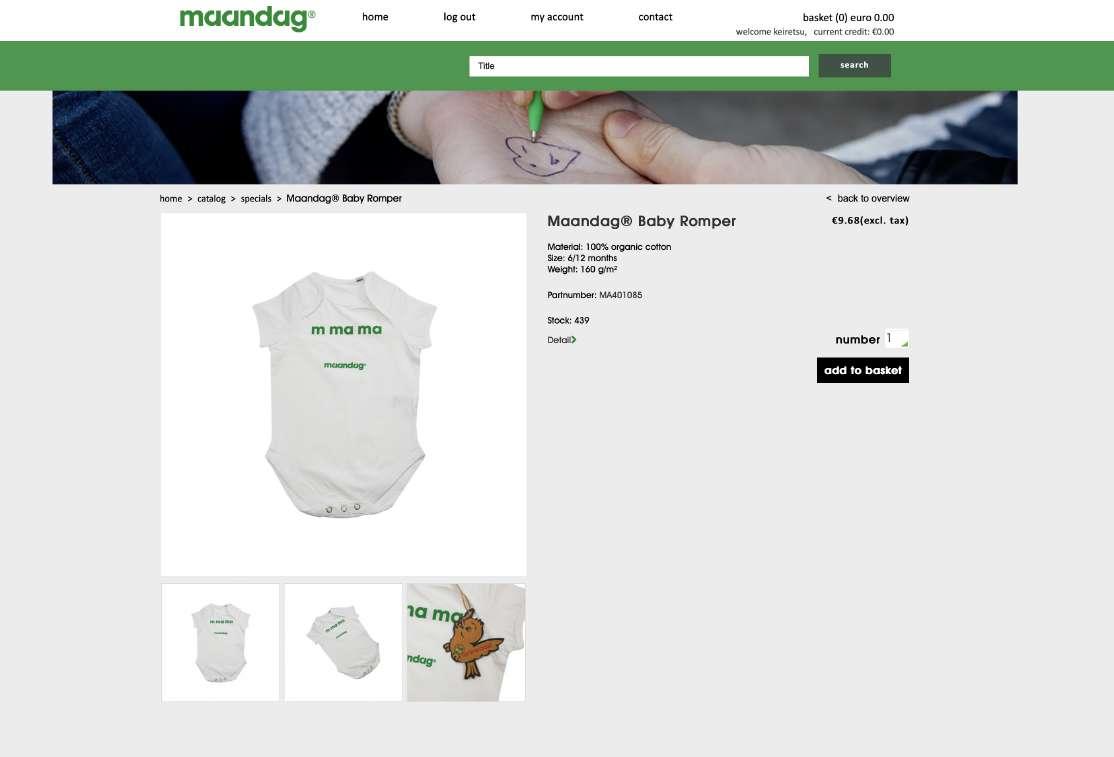Add the romper to basket
Viewport: 1114px width, 757px height.
(862, 370)
